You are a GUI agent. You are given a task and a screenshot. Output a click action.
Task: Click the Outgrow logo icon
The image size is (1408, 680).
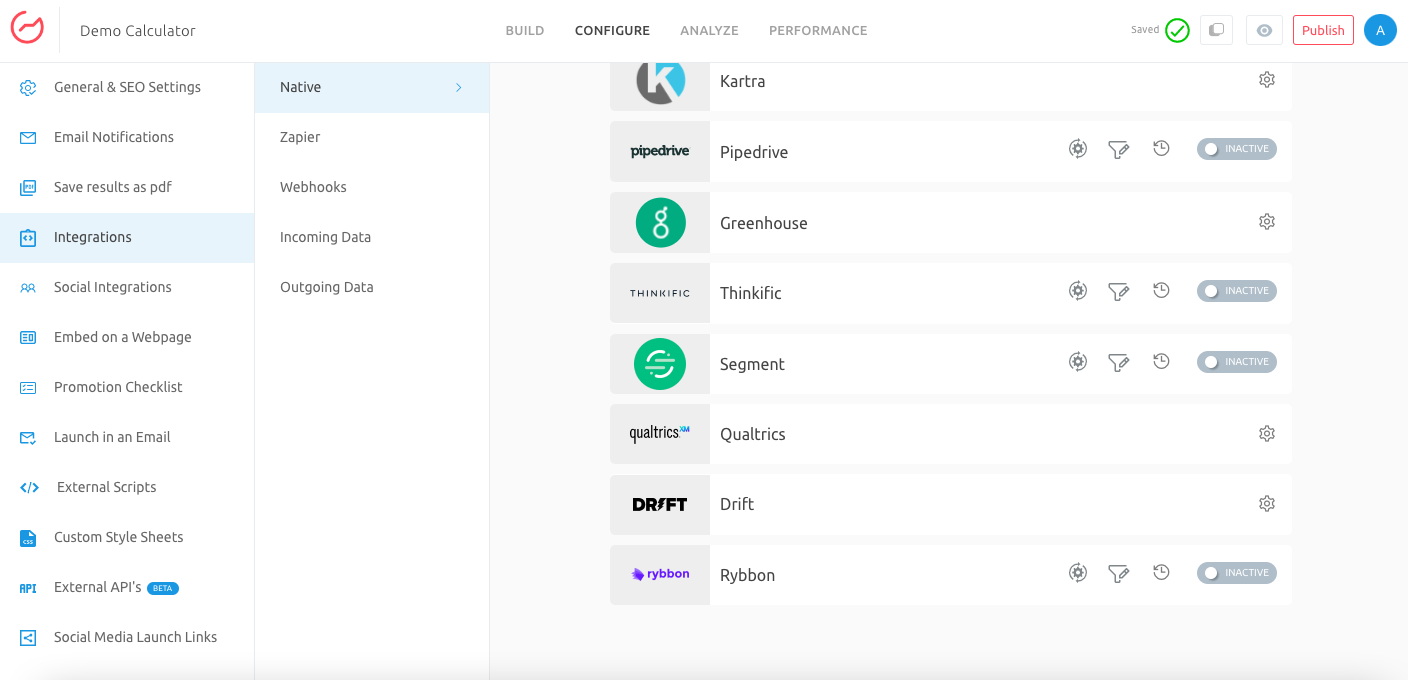click(27, 29)
